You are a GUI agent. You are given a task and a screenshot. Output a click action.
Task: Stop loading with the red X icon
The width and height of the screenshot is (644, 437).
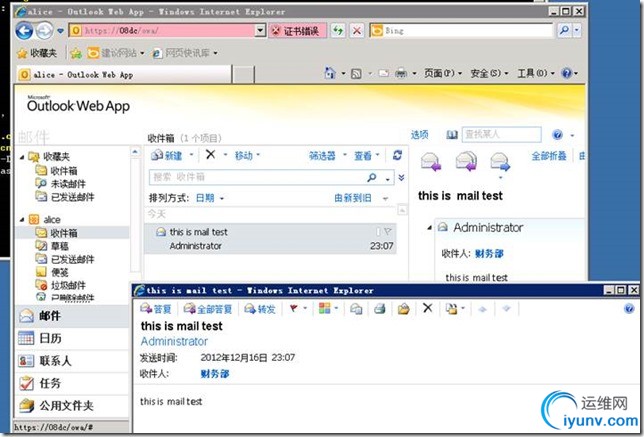coord(357,30)
